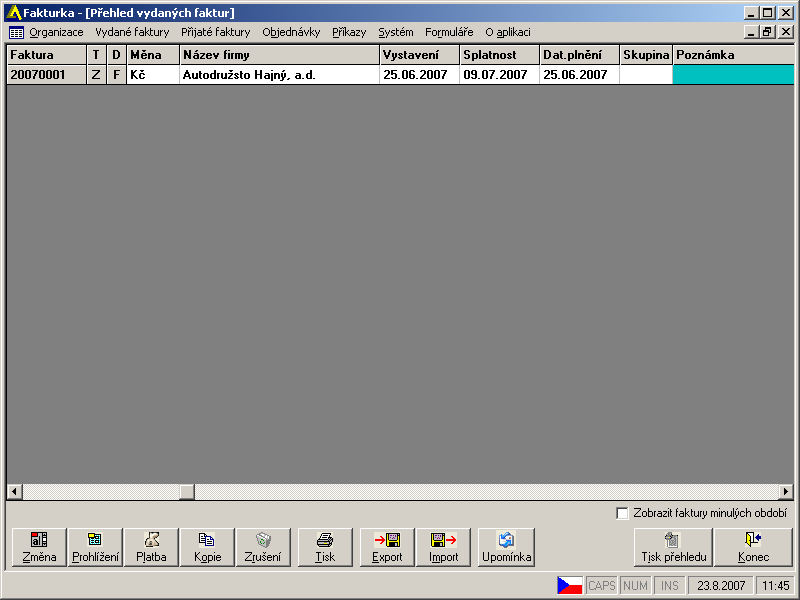Click the horizontal scrollbar left arrow
Screen dimensions: 800x600
(14, 492)
